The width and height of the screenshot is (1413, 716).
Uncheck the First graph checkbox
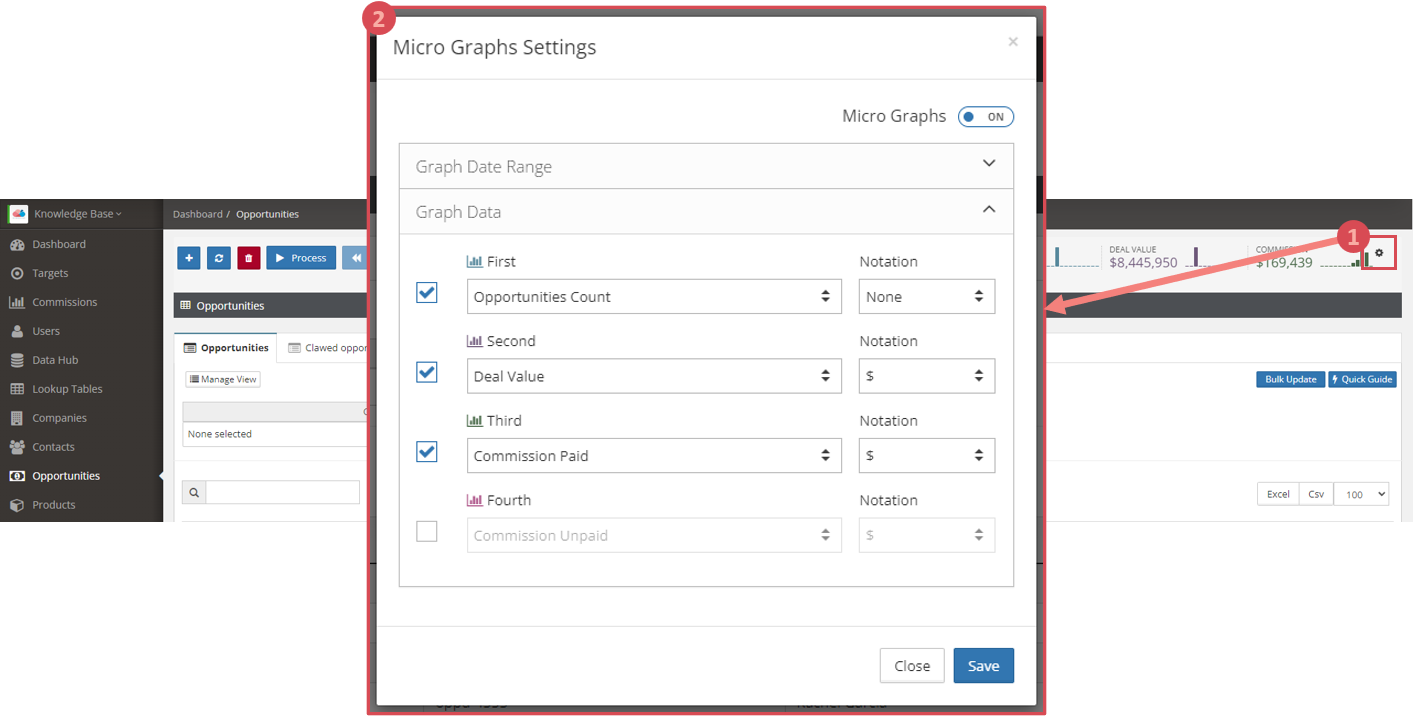(x=427, y=292)
